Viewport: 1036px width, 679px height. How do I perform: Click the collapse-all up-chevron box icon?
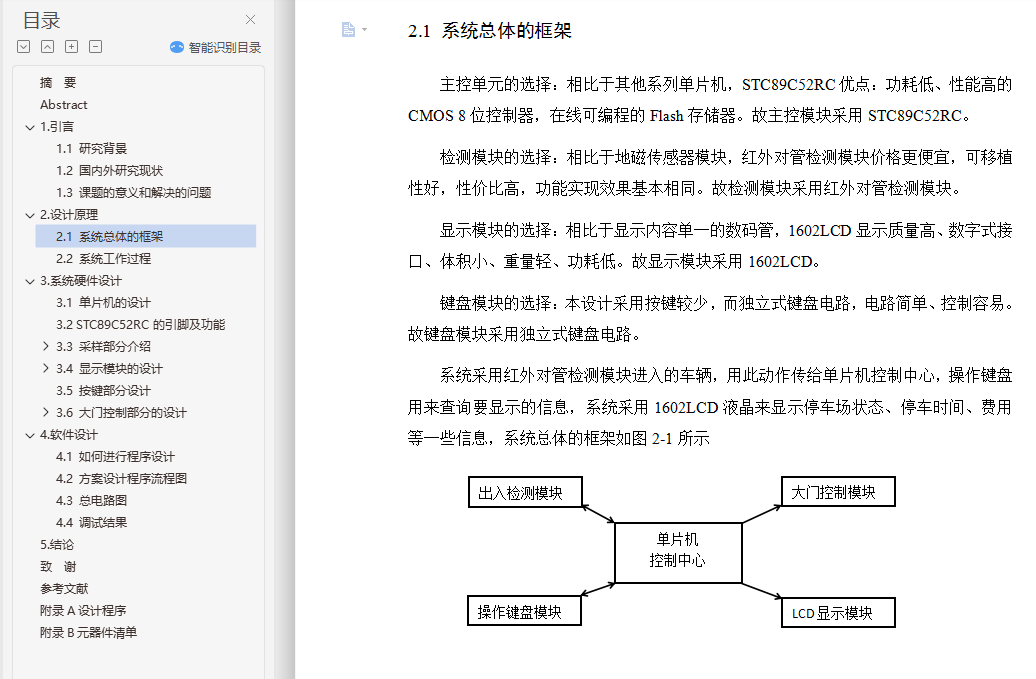(48, 47)
